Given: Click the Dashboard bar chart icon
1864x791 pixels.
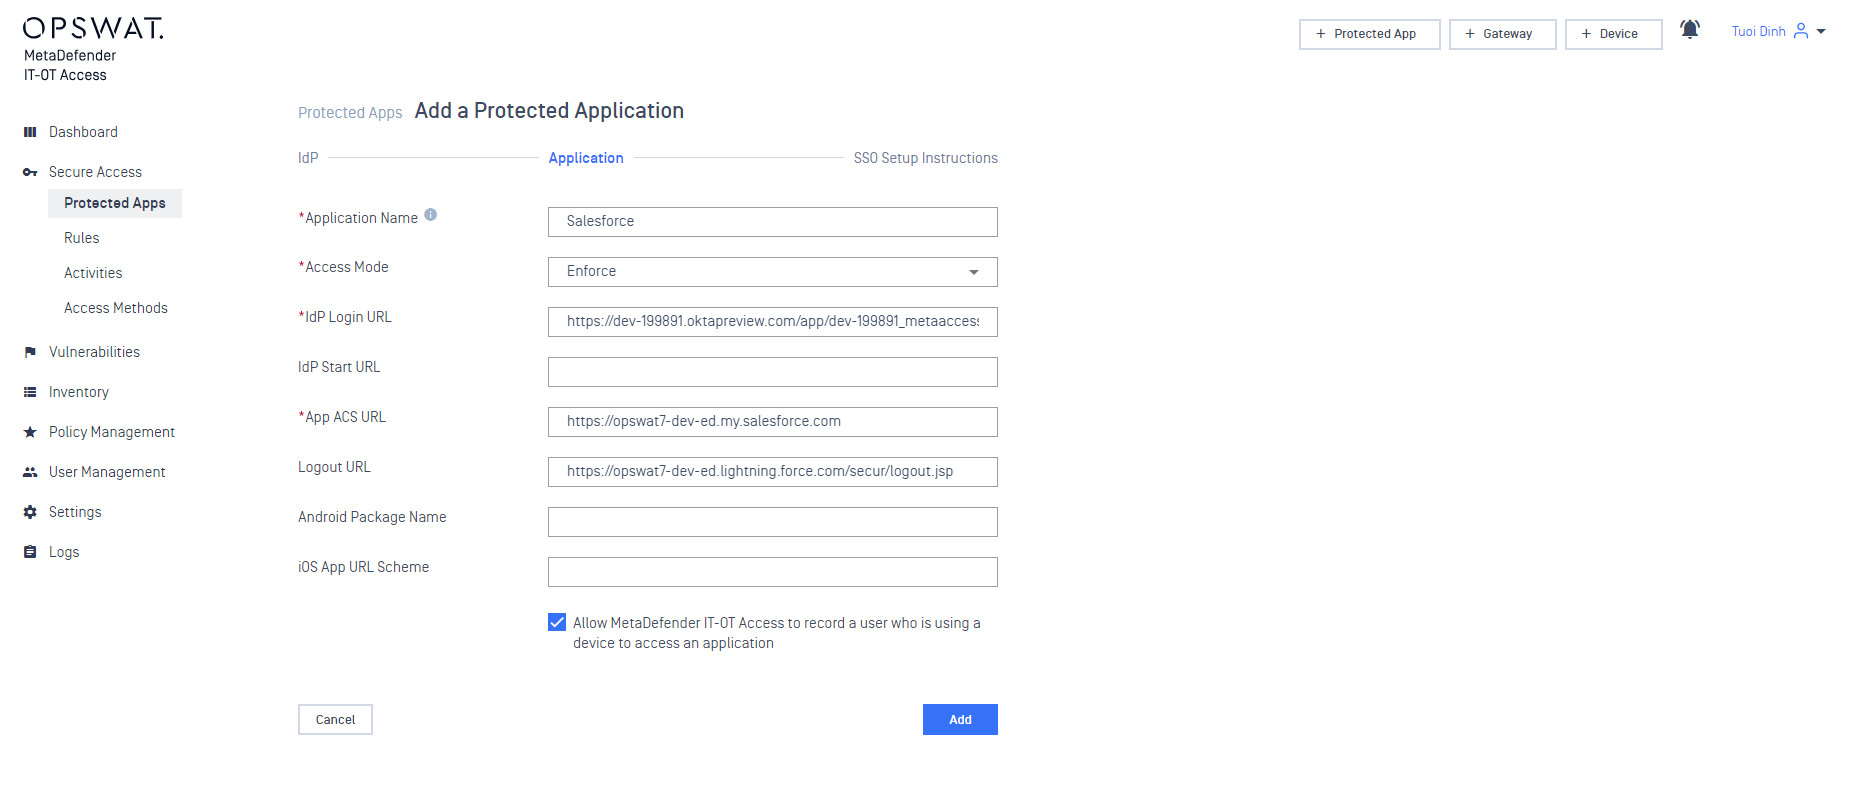Looking at the screenshot, I should (x=30, y=132).
